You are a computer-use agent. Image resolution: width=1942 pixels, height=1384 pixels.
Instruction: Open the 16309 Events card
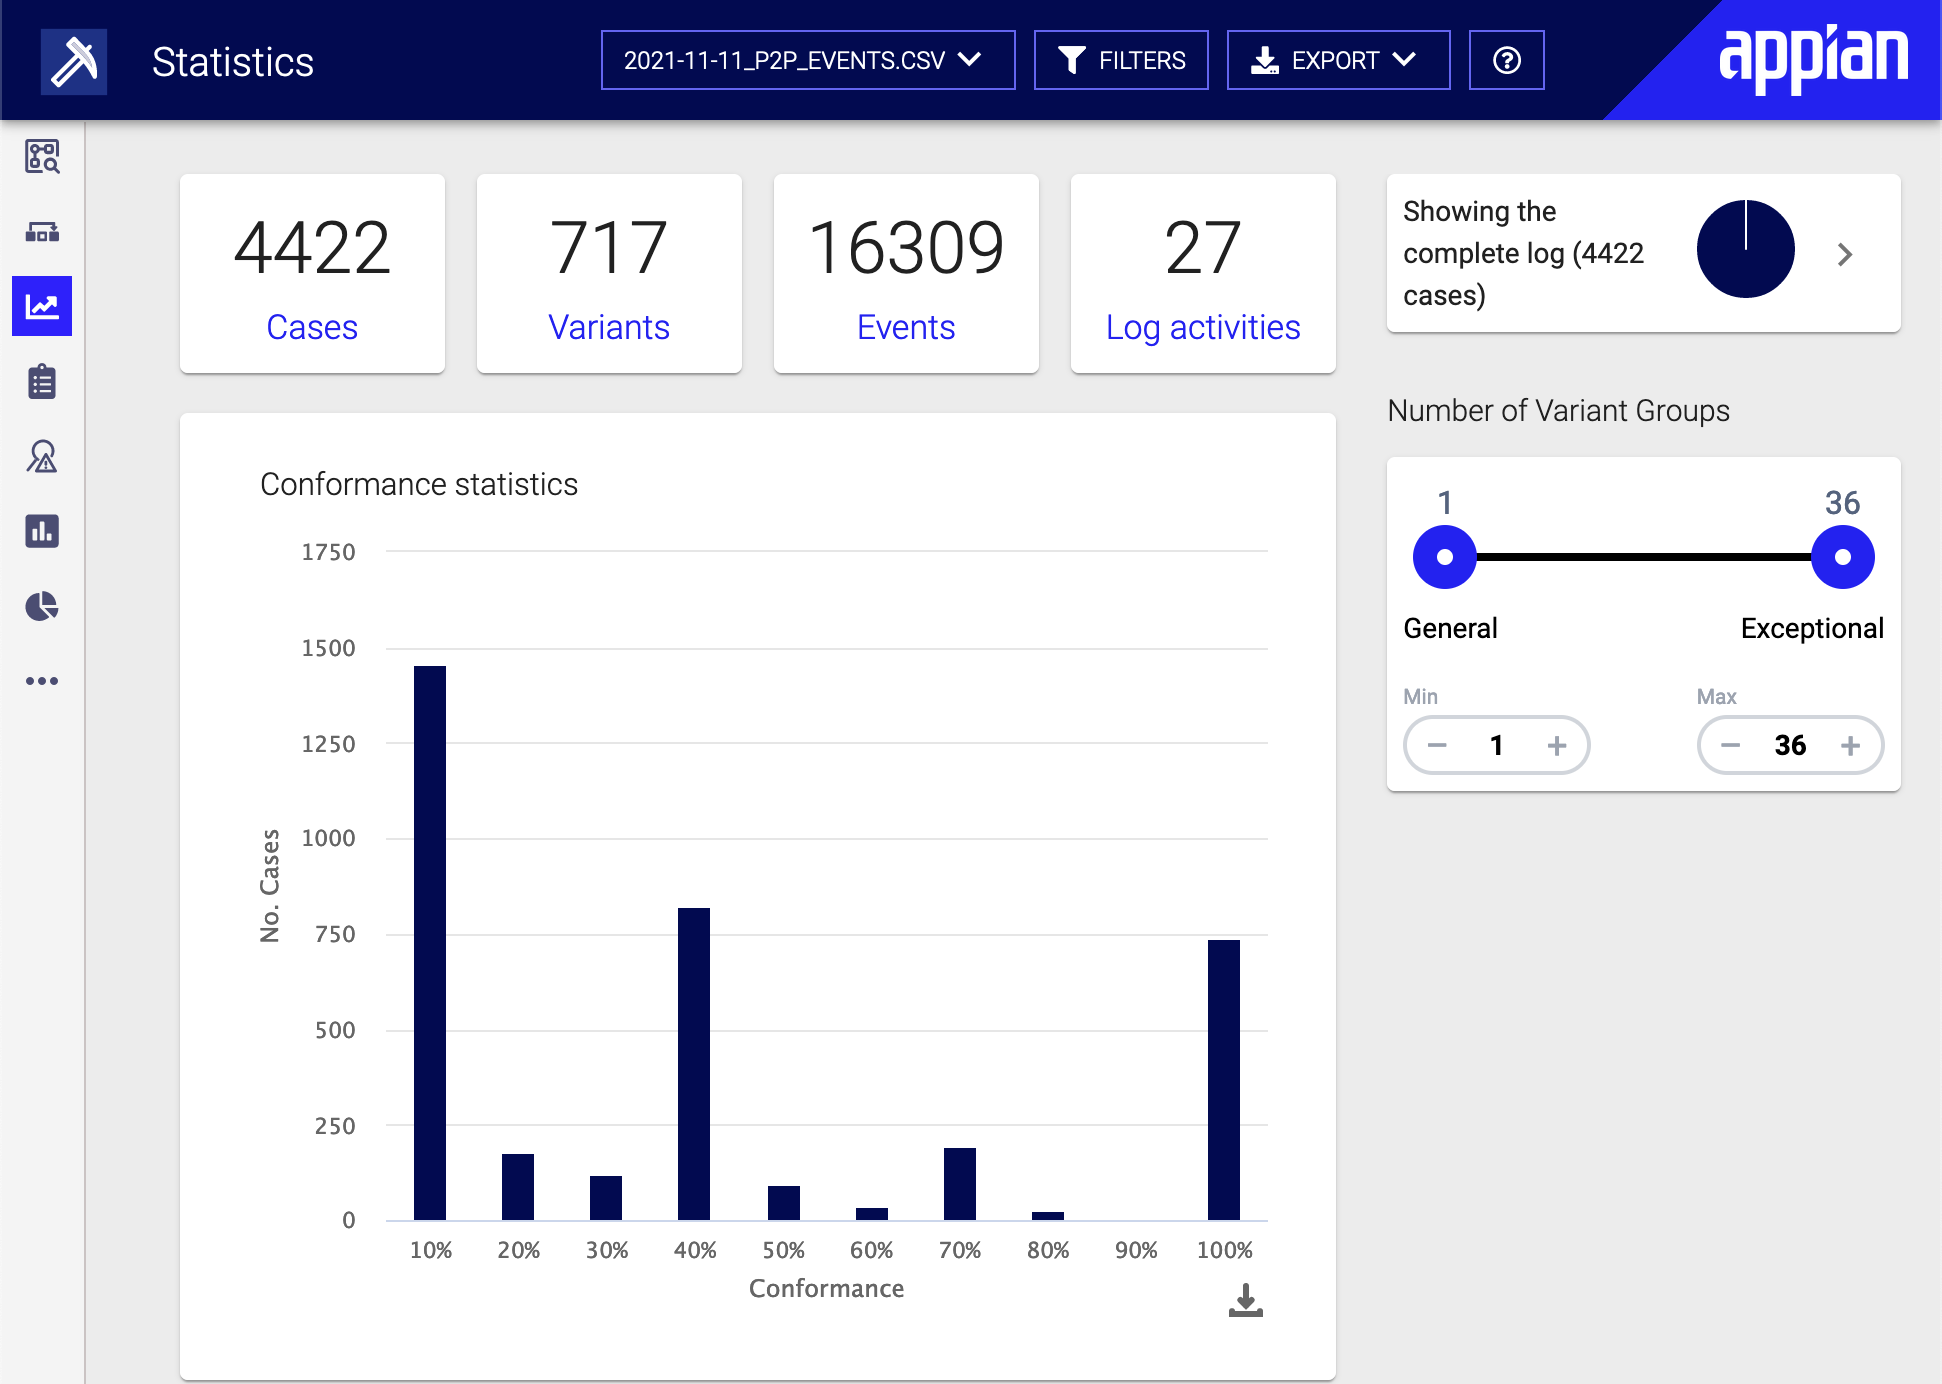click(x=906, y=273)
